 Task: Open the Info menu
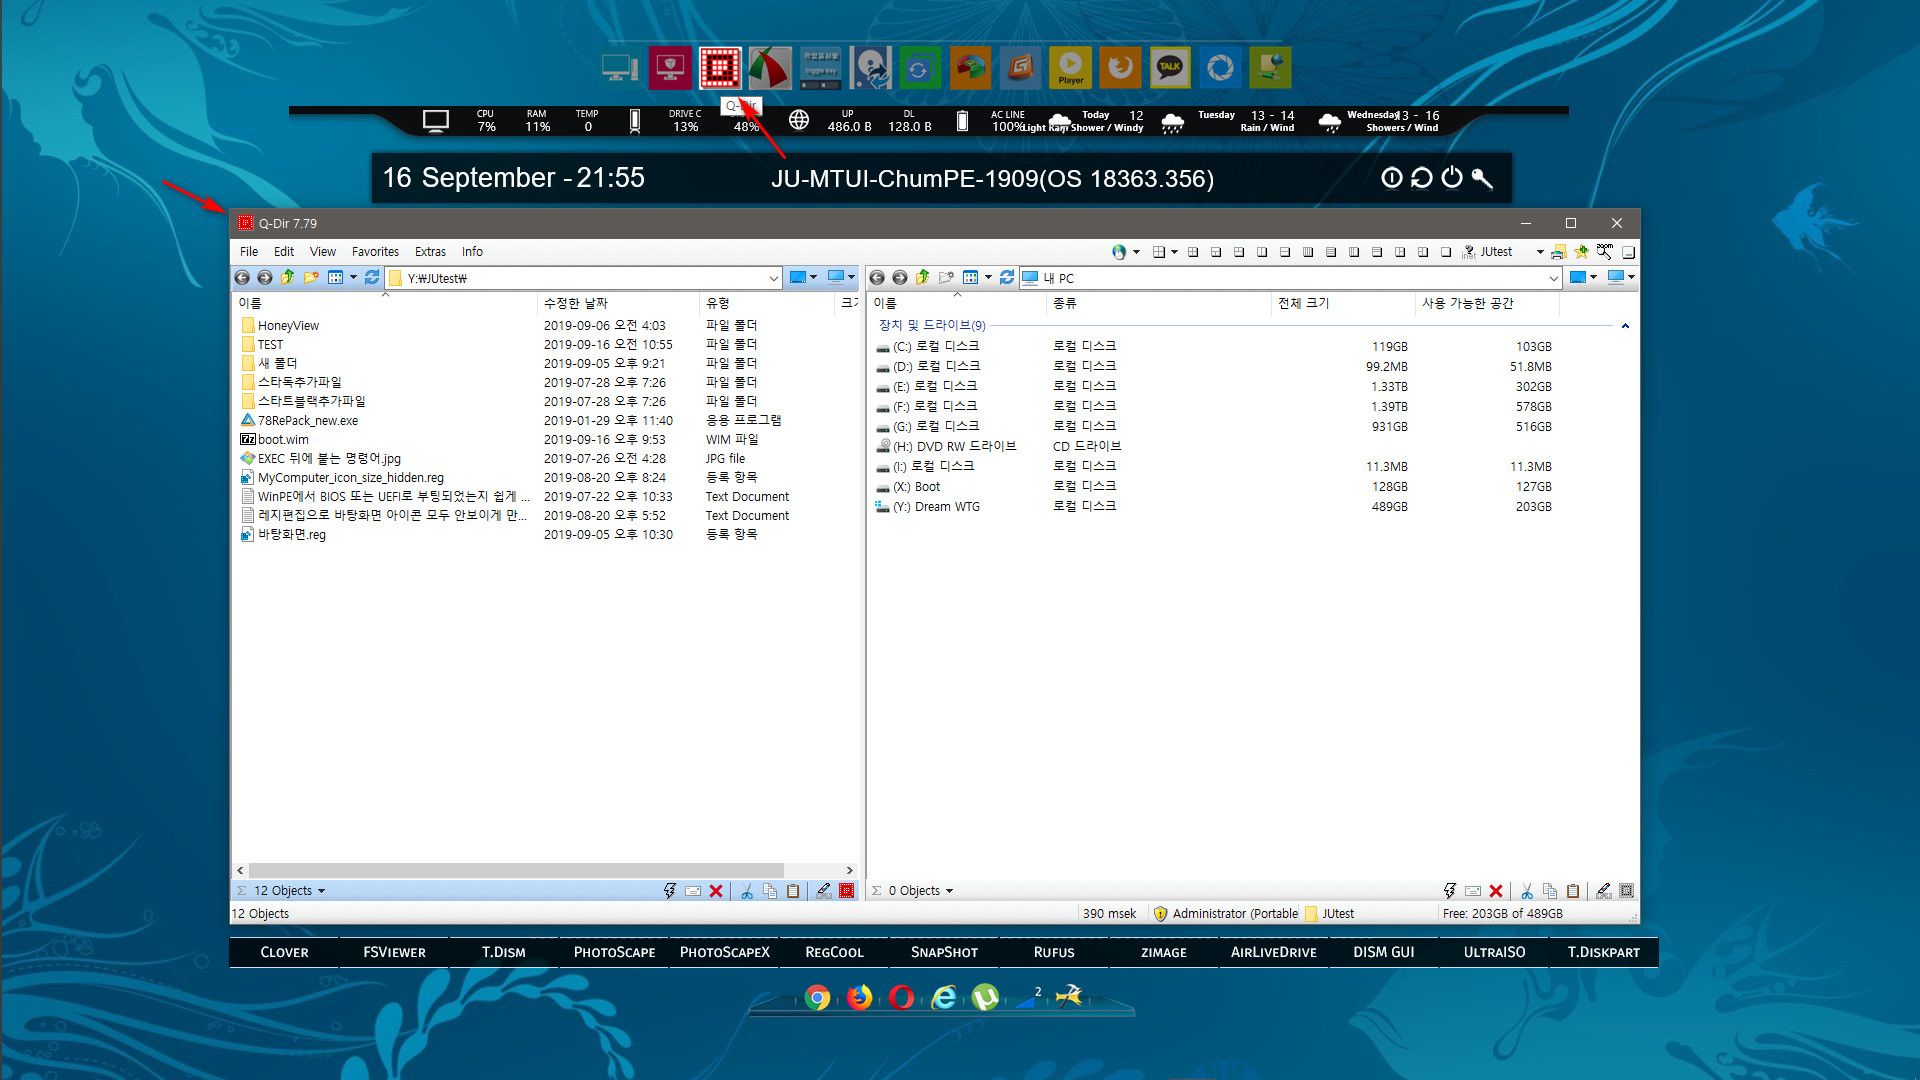(x=472, y=252)
